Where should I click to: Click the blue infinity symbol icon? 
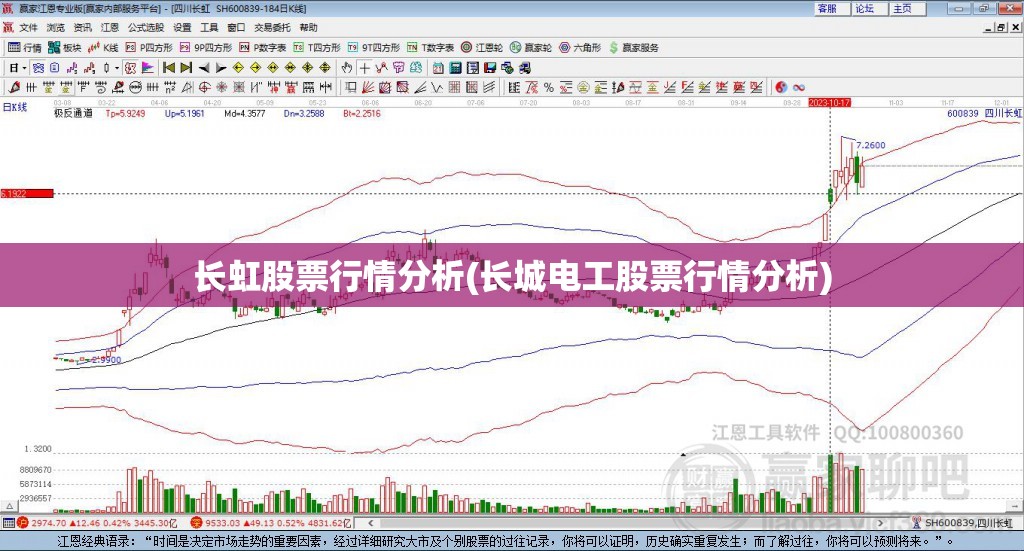pos(799,87)
